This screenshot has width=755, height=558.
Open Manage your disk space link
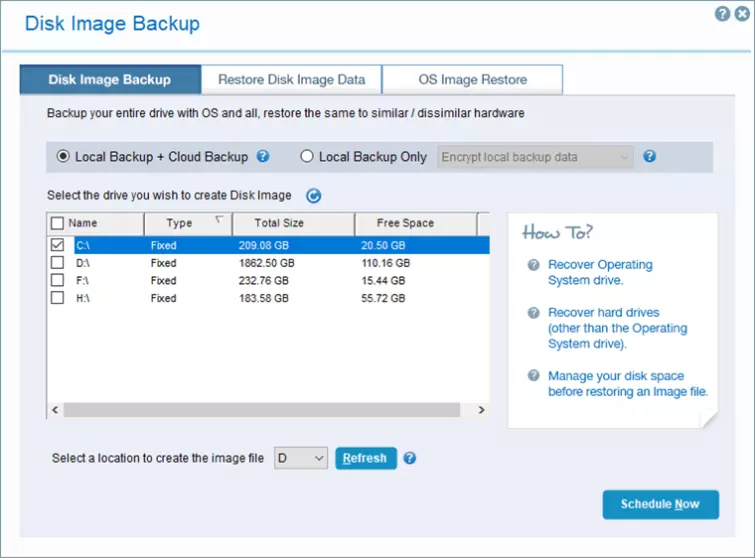(x=628, y=384)
